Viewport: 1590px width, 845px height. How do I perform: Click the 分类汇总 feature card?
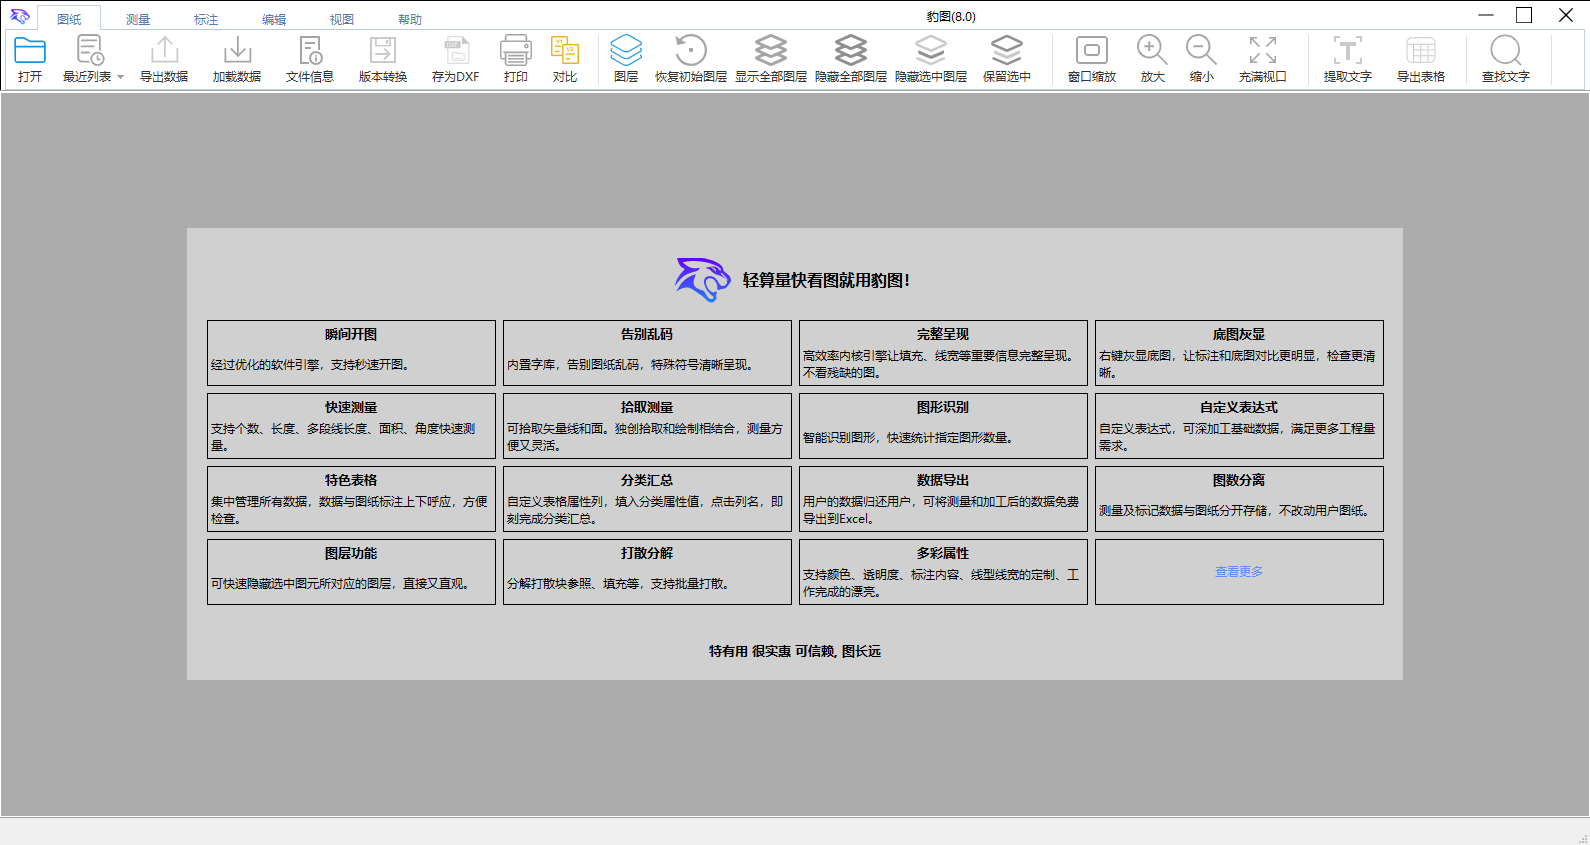tap(647, 499)
